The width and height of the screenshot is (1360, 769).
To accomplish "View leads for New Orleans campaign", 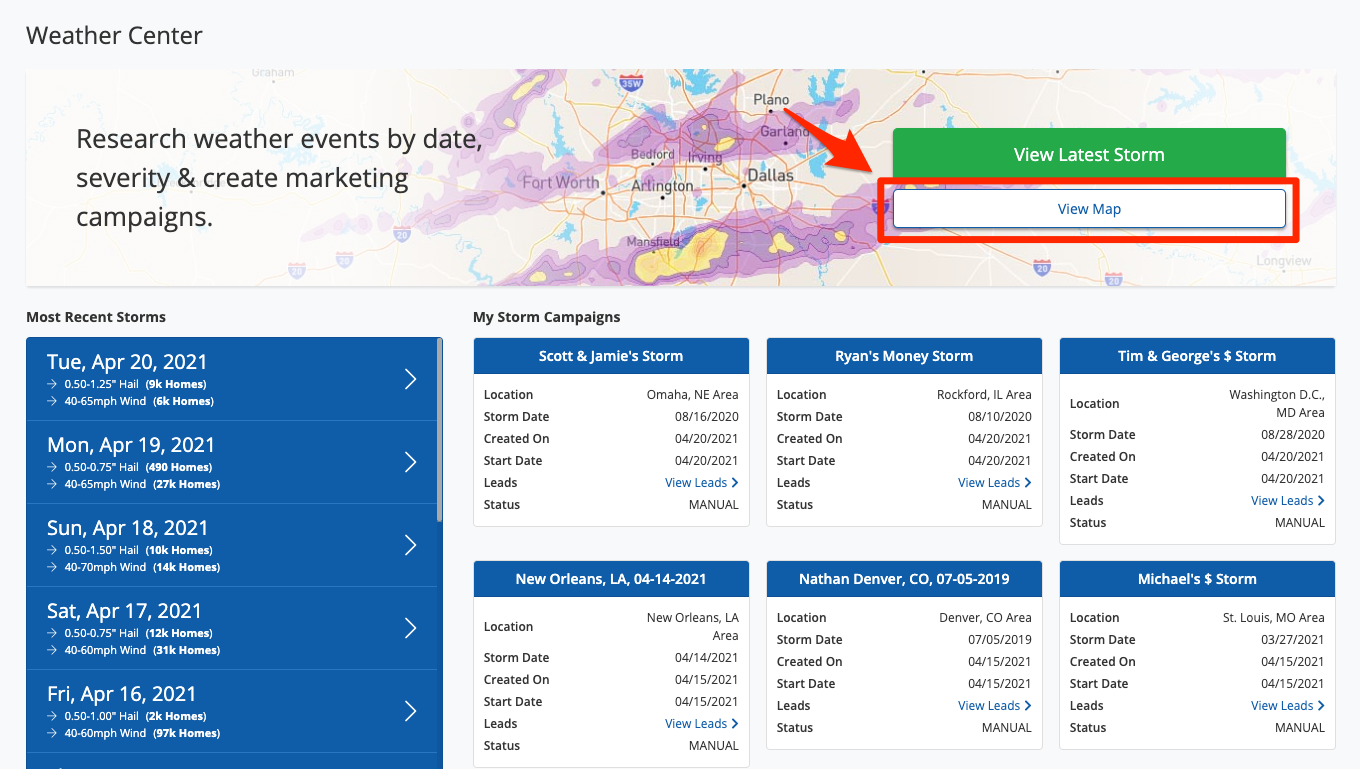I will click(701, 724).
